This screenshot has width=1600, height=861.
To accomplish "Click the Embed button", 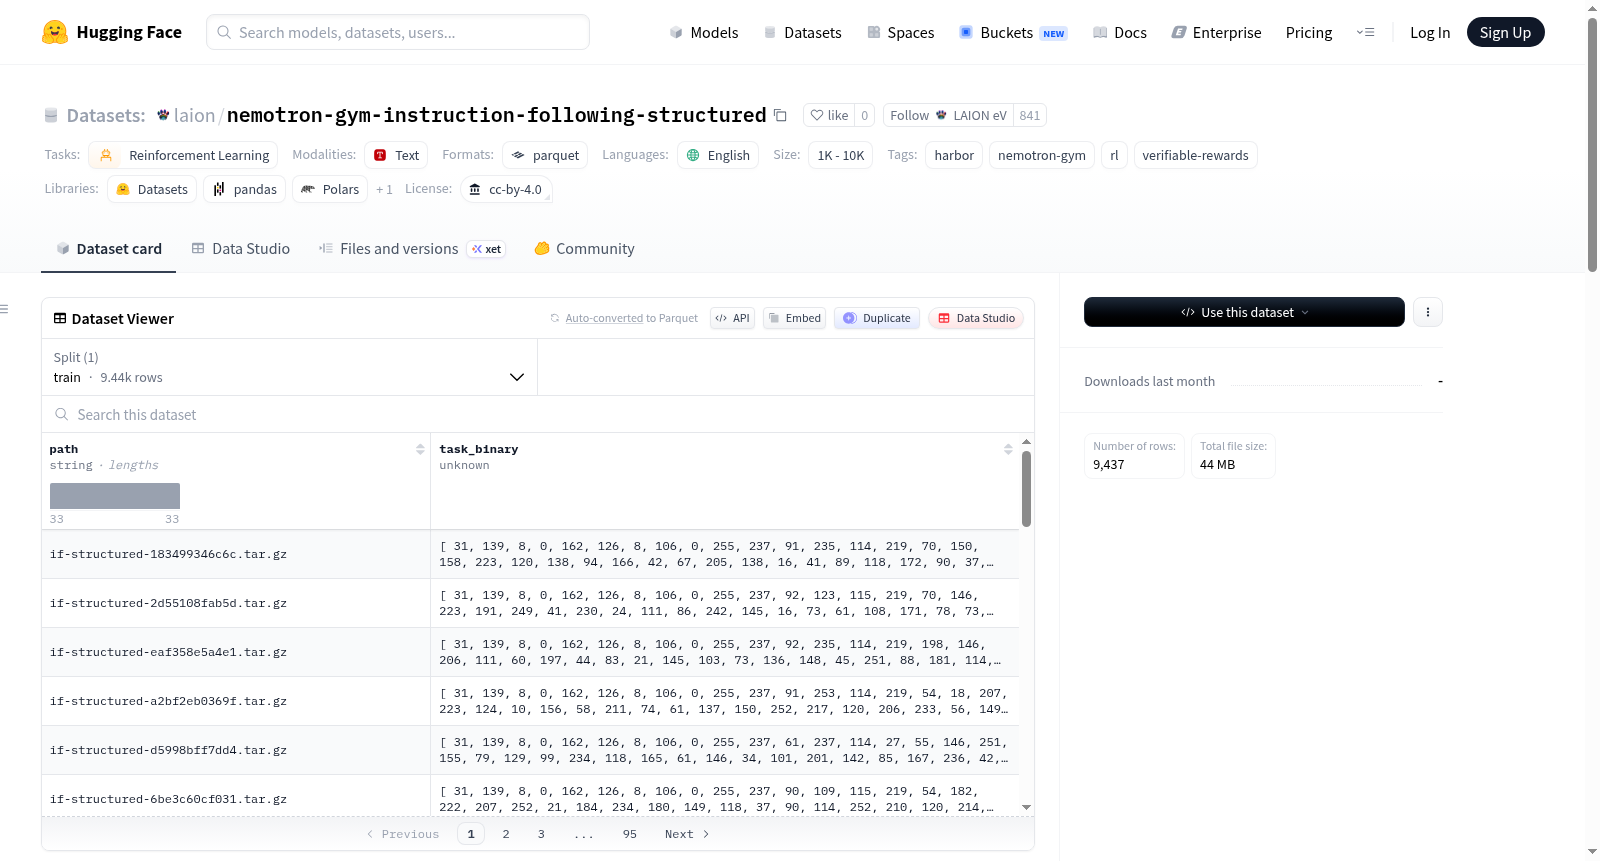I will click(794, 318).
